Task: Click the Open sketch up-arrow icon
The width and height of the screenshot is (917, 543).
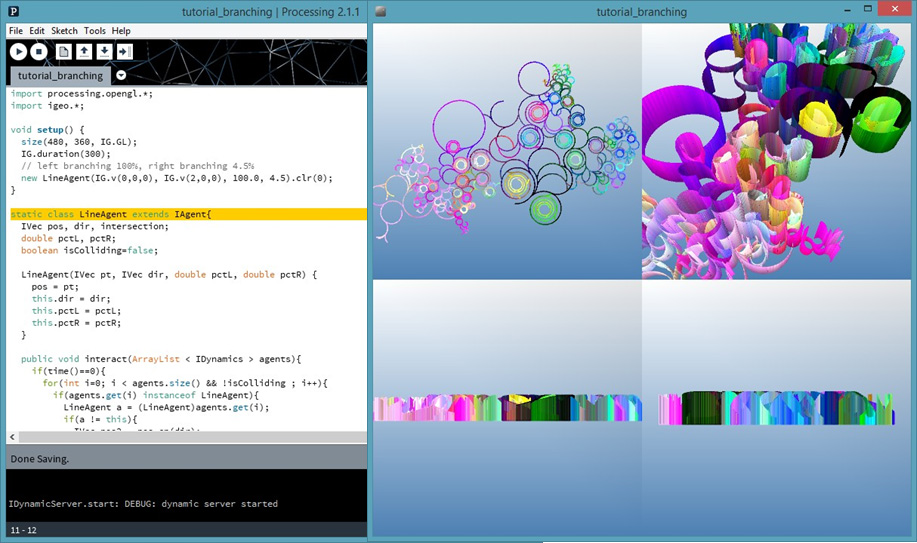Action: pyautogui.click(x=84, y=52)
